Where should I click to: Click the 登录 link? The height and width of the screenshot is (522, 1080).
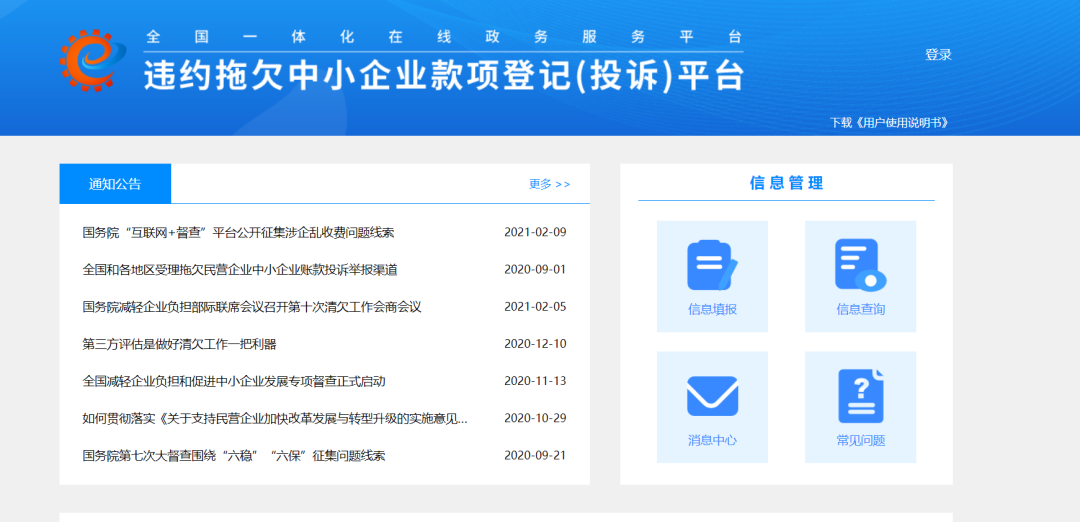coord(938,55)
